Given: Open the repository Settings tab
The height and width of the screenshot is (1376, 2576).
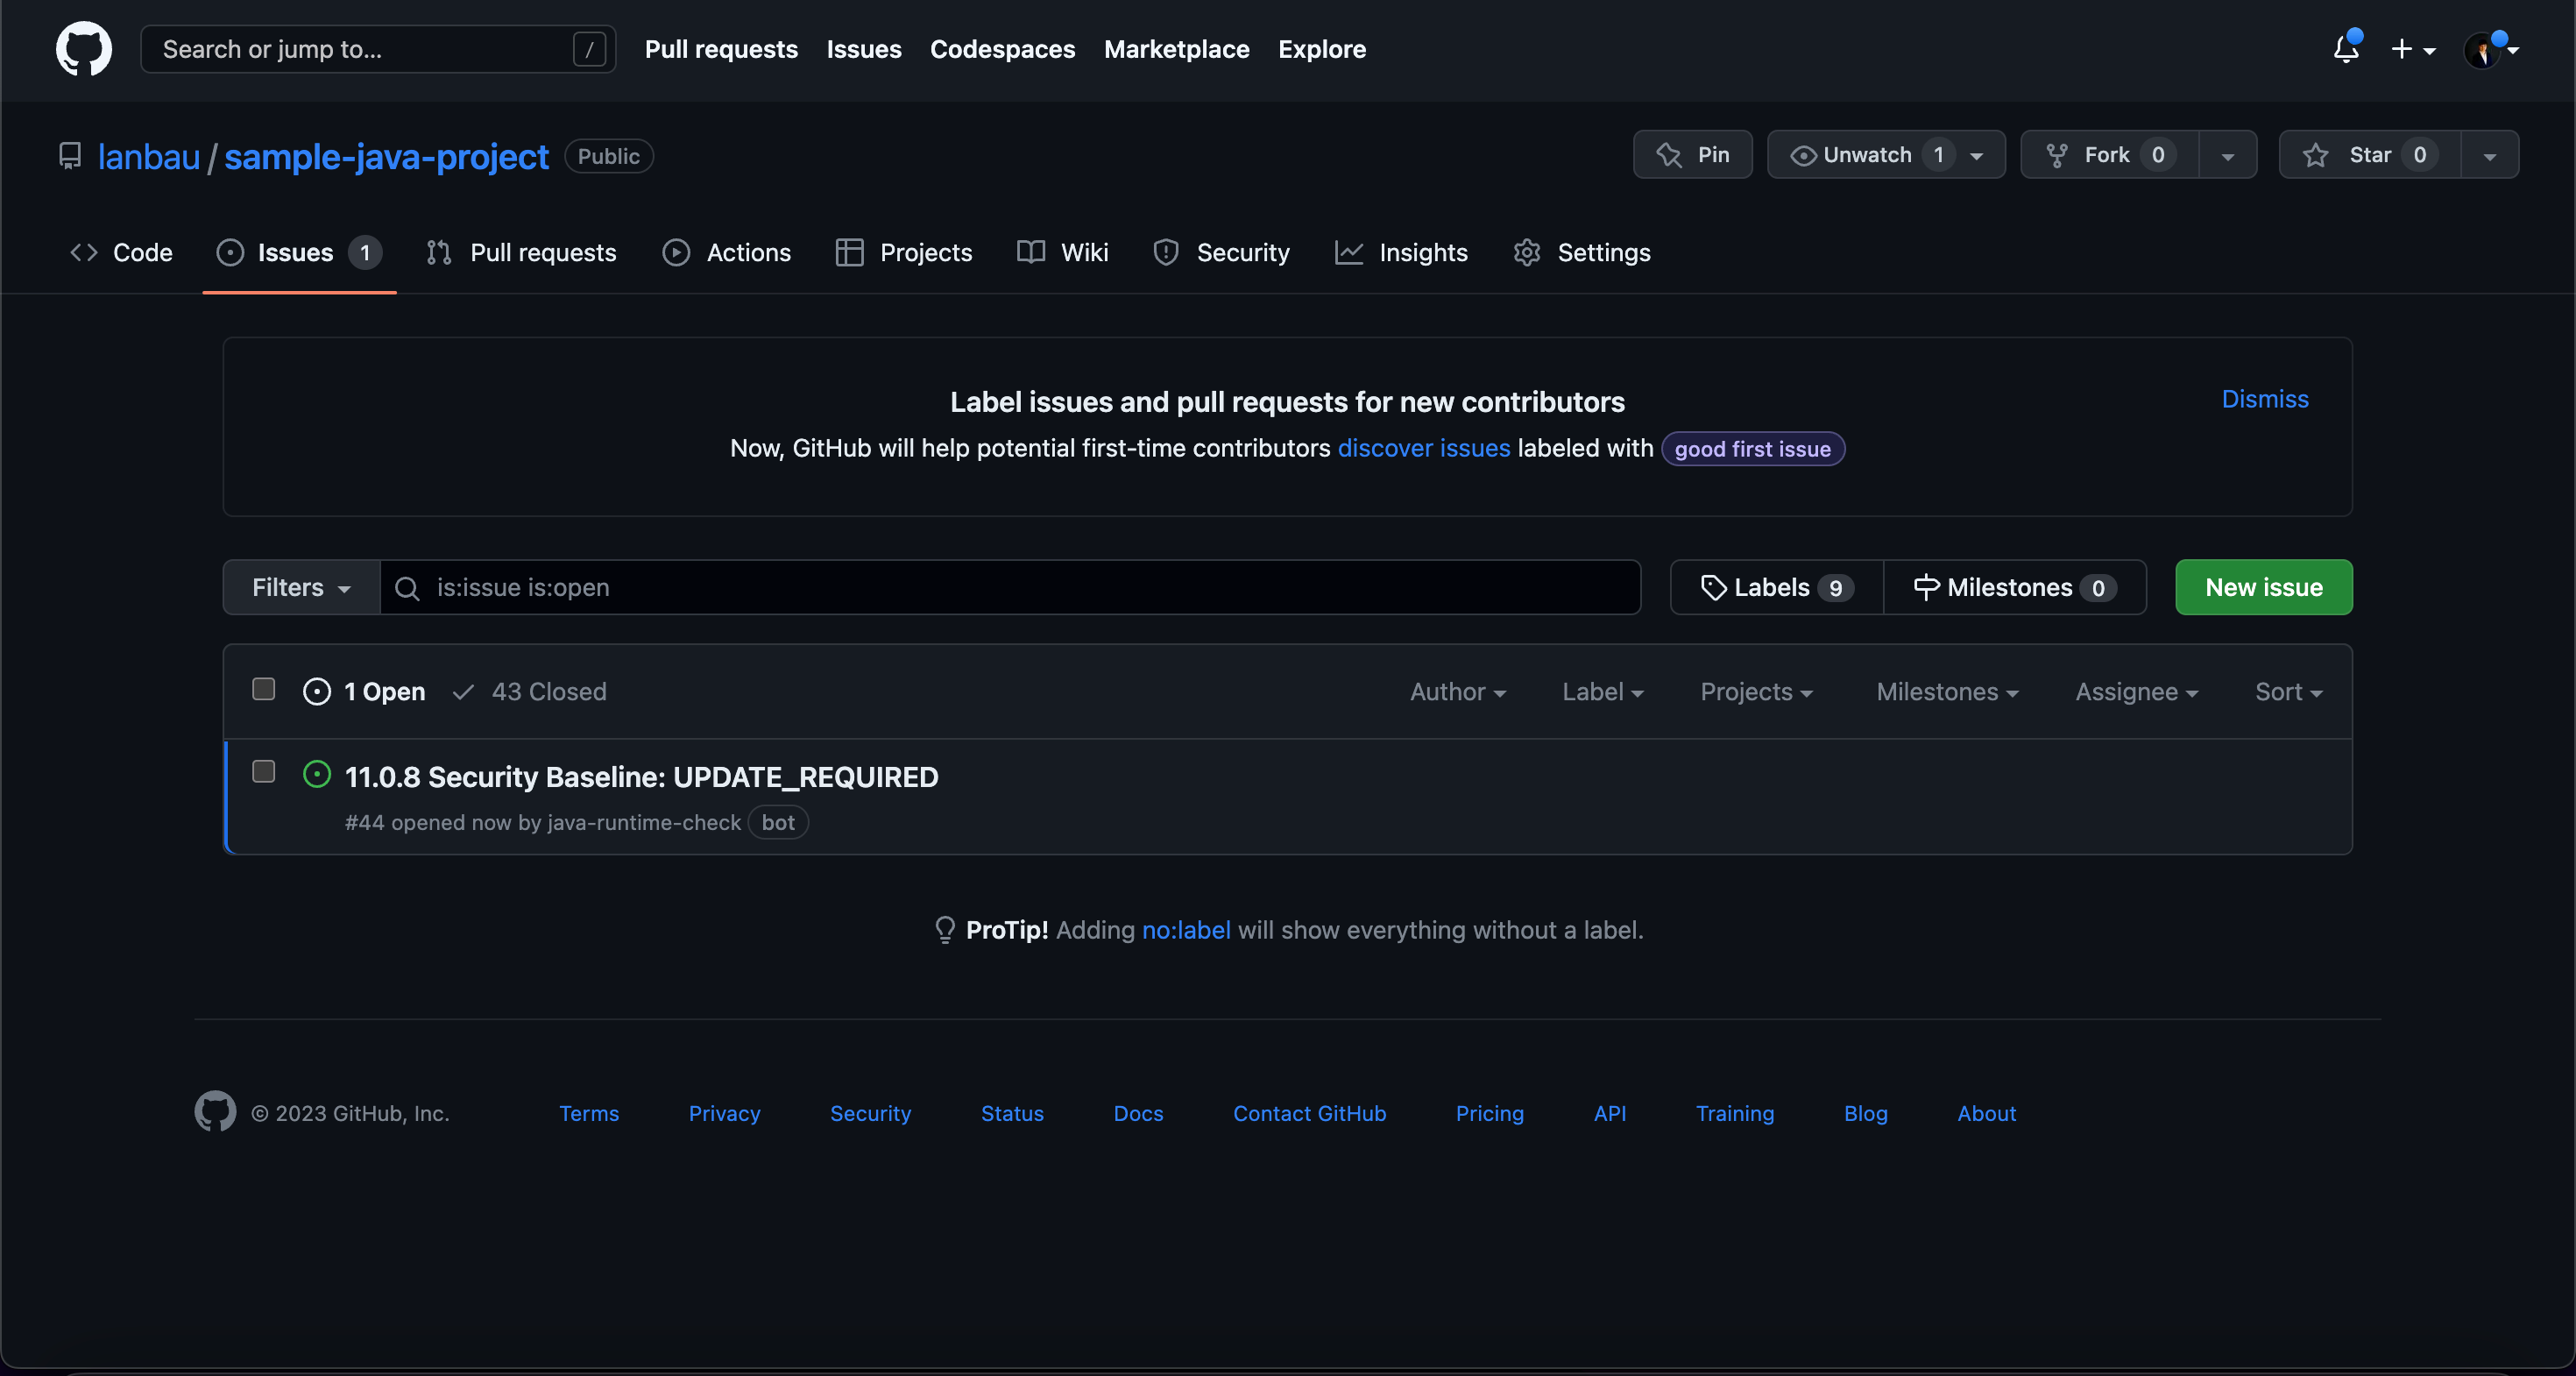Looking at the screenshot, I should (1582, 253).
